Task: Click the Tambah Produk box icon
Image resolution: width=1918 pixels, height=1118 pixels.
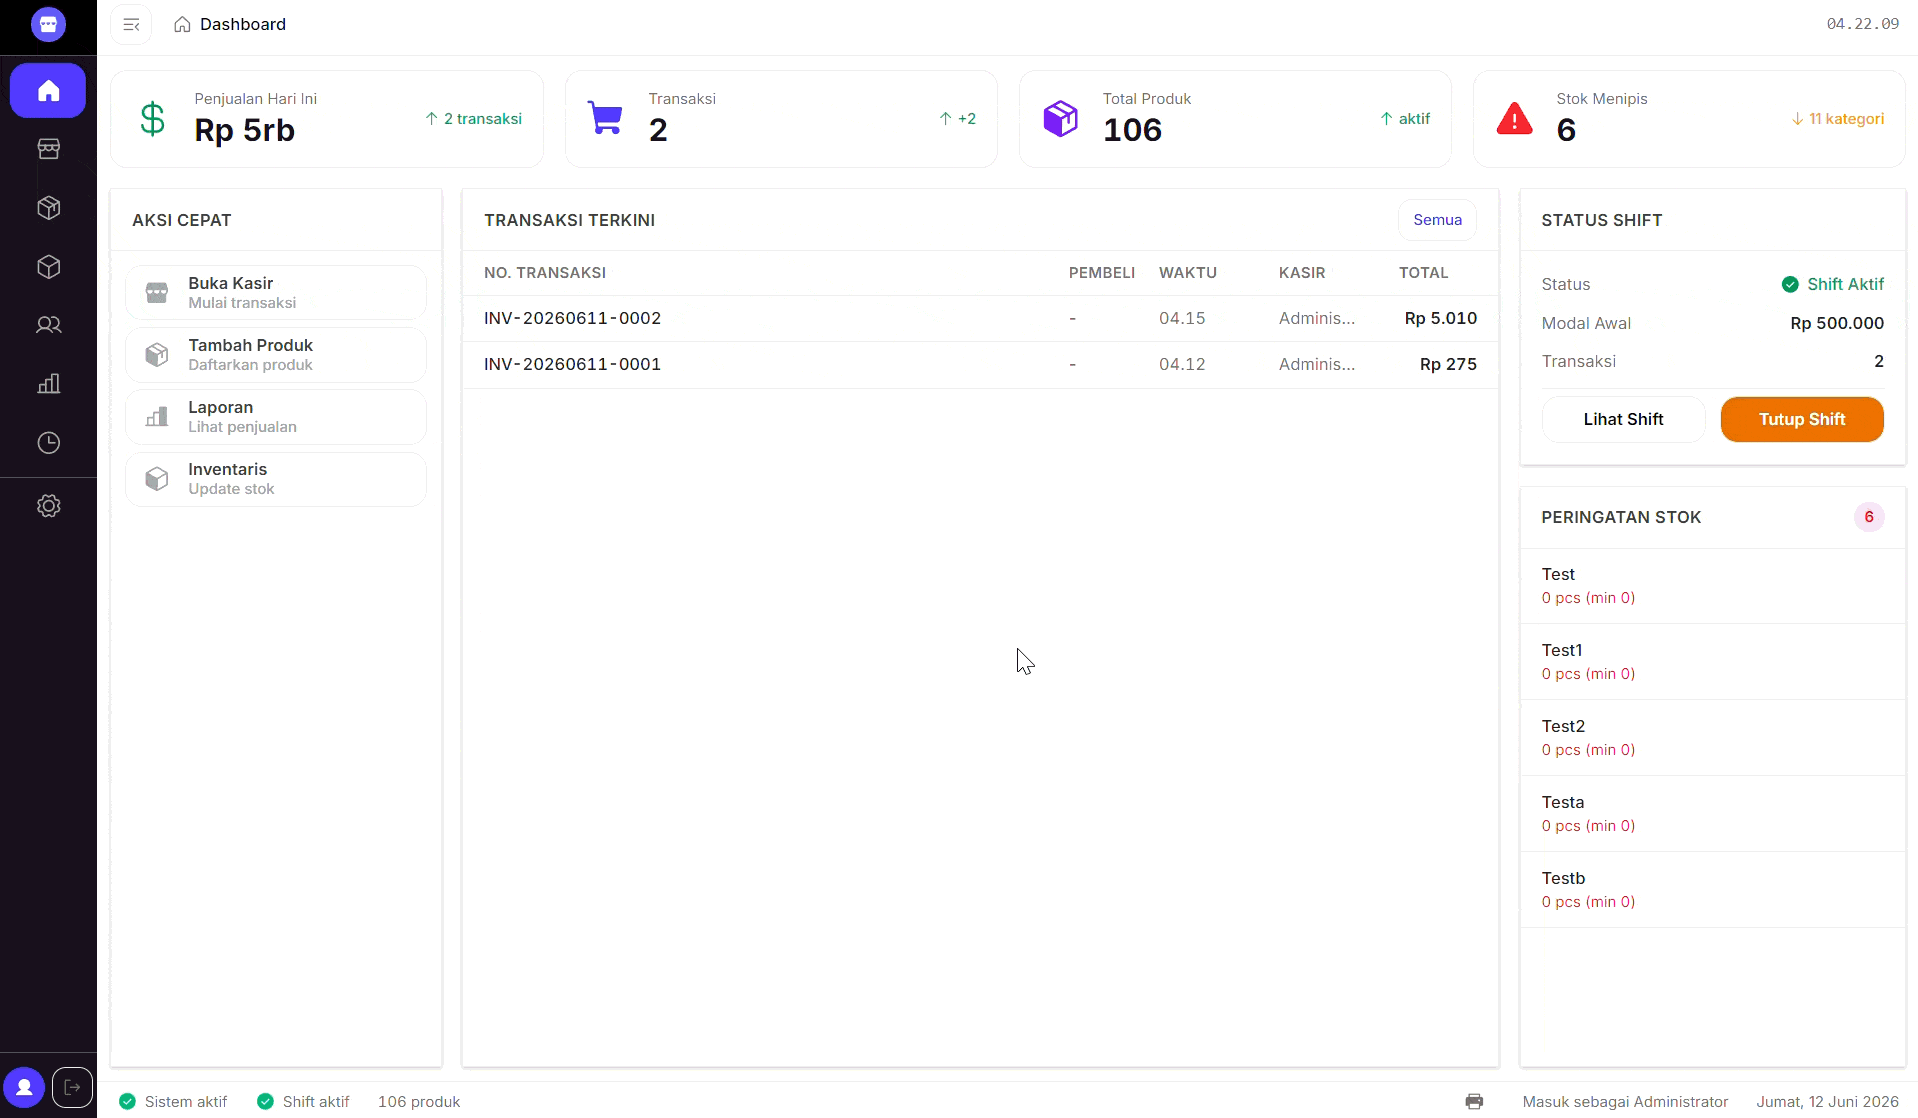Action: (157, 355)
